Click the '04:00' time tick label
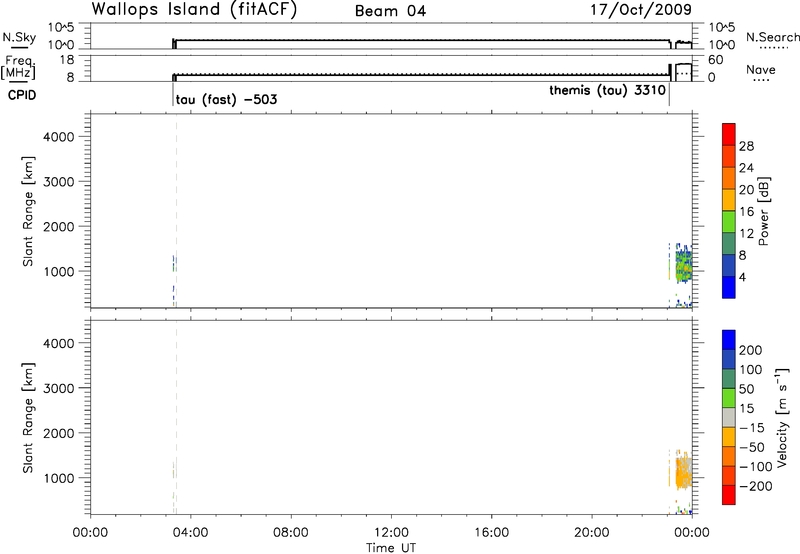The image size is (800, 554). (x=190, y=533)
